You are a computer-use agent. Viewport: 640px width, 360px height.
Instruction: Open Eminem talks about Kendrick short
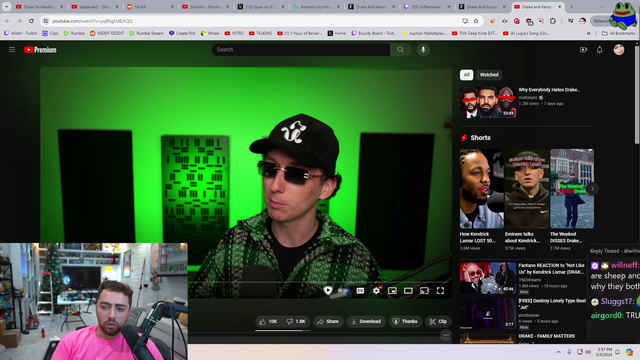(x=527, y=189)
